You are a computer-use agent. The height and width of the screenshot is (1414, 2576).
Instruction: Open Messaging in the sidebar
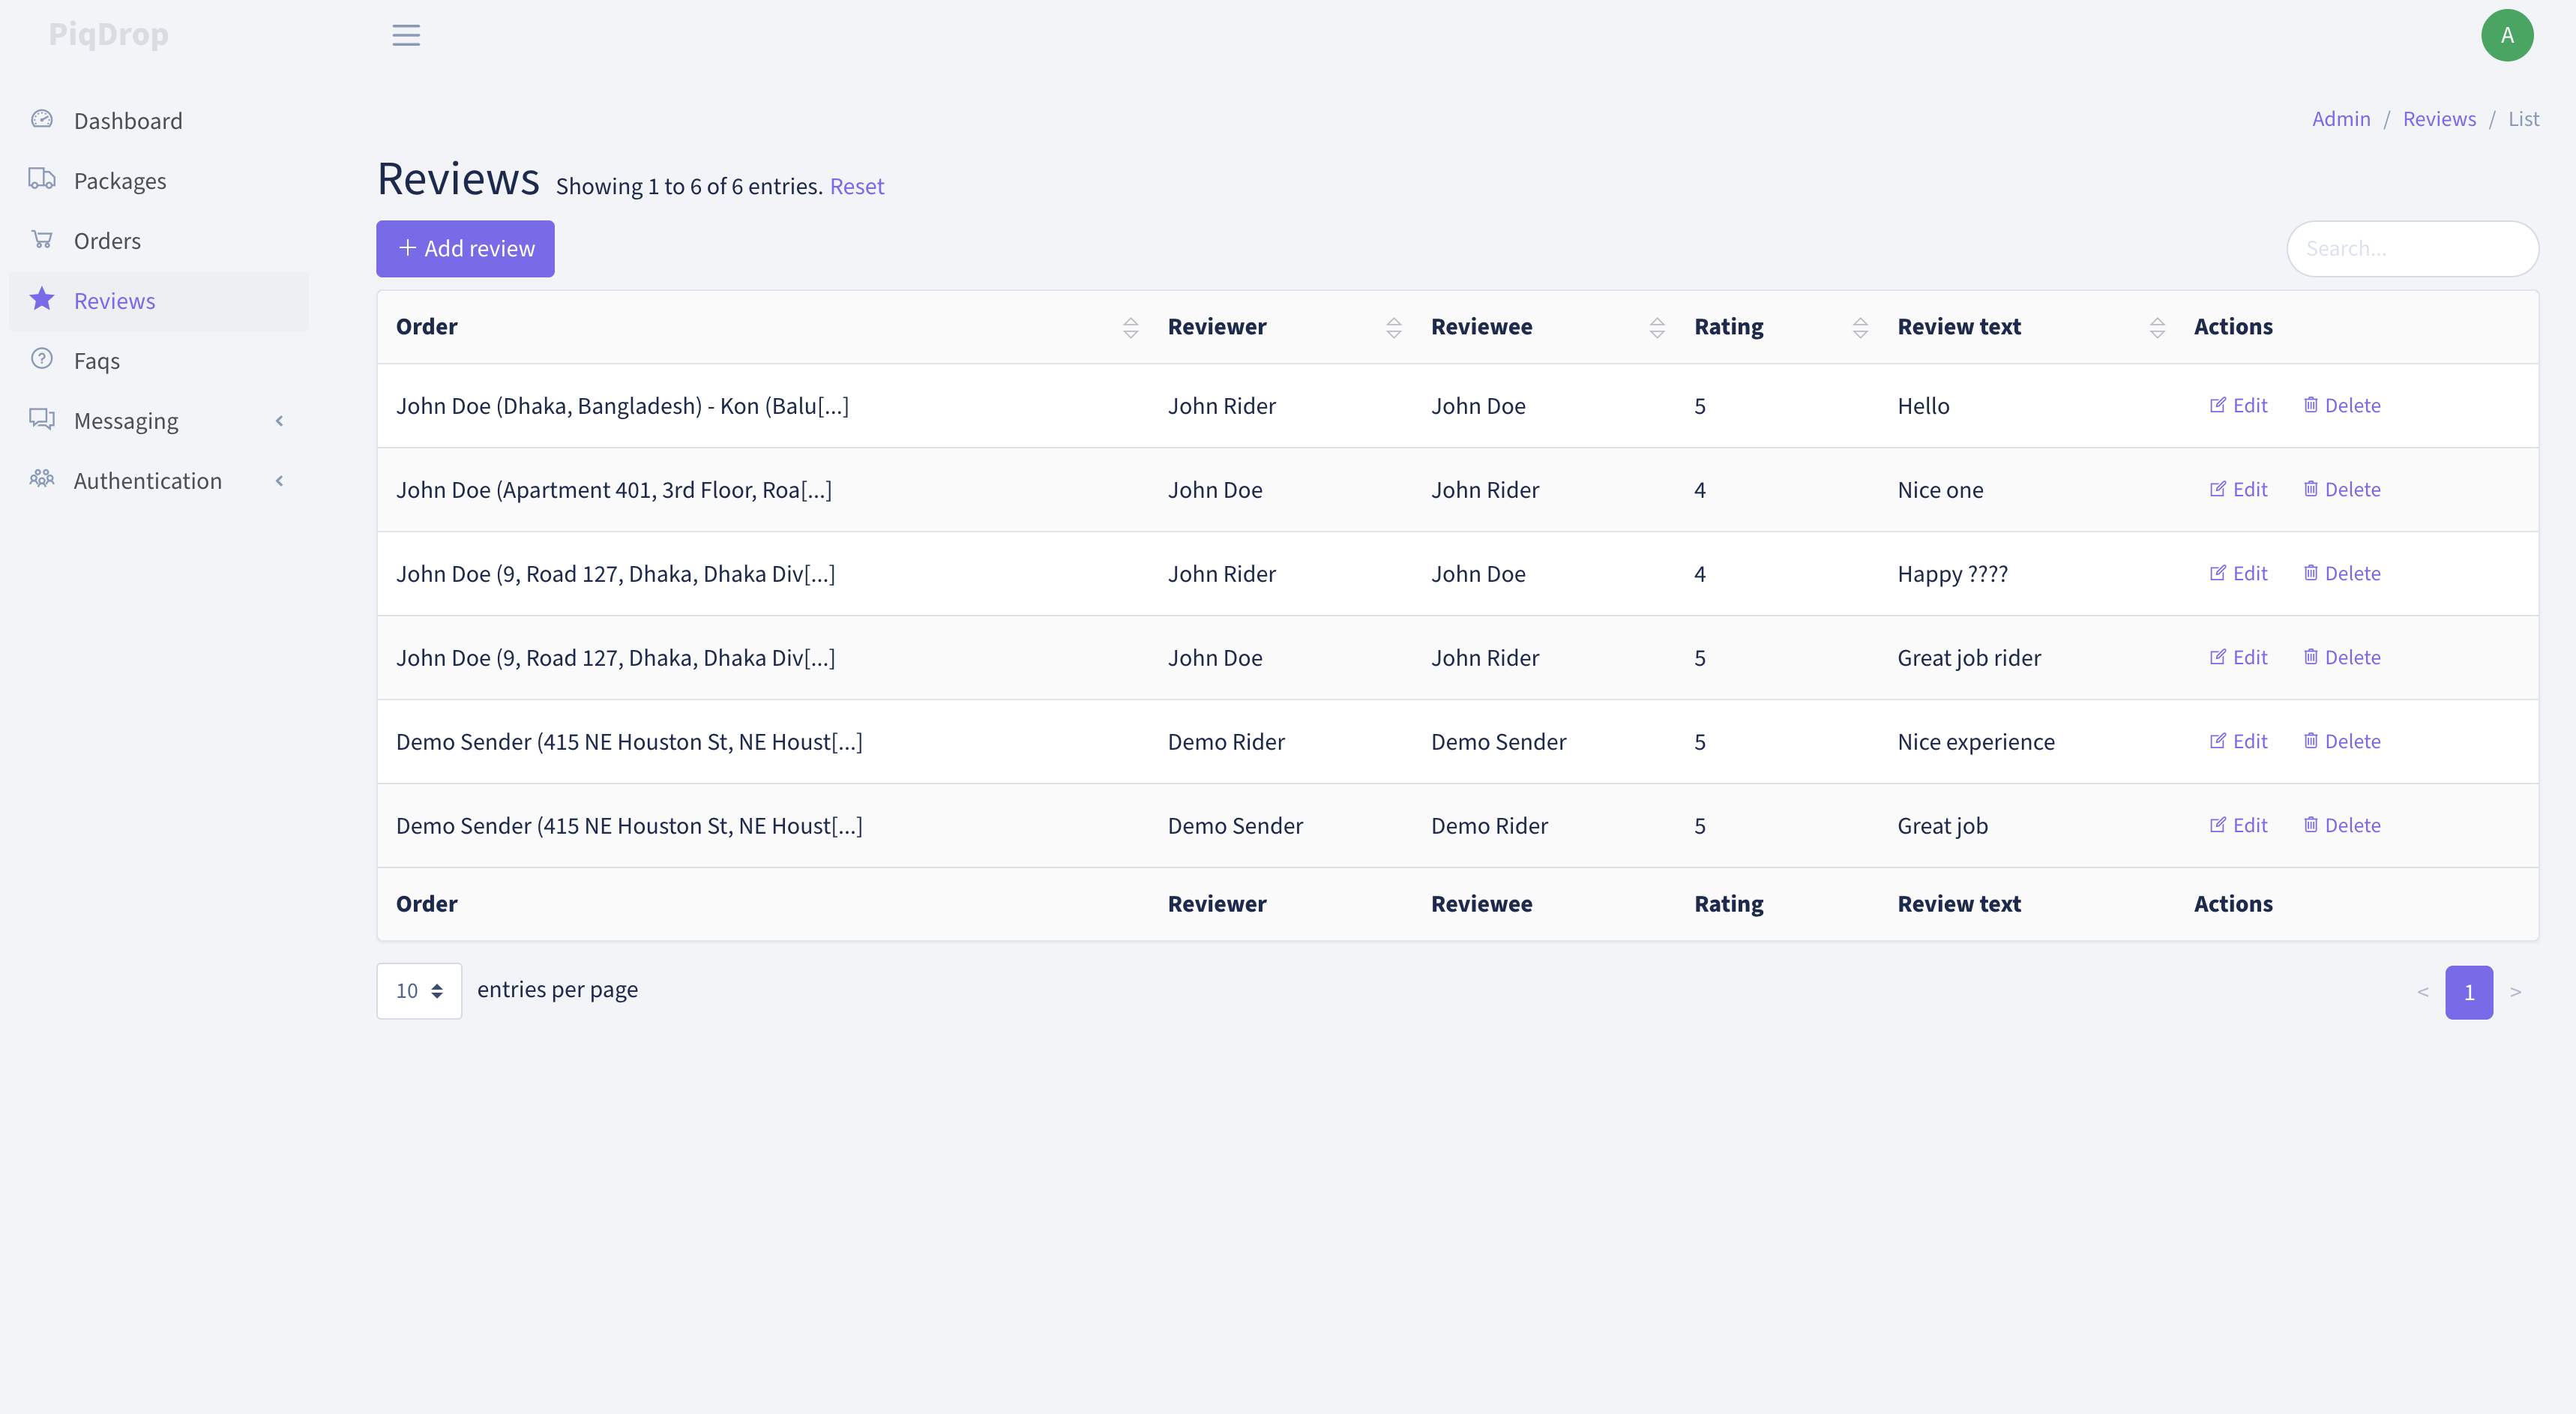pos(159,421)
